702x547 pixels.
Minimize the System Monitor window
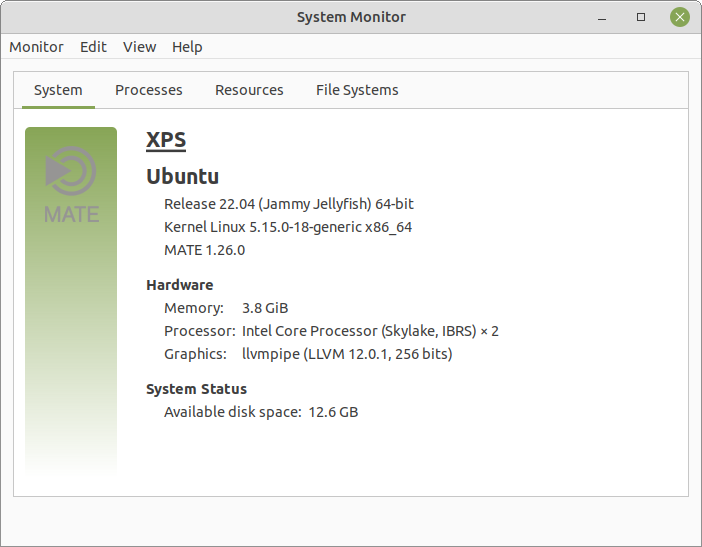pyautogui.click(x=602, y=17)
